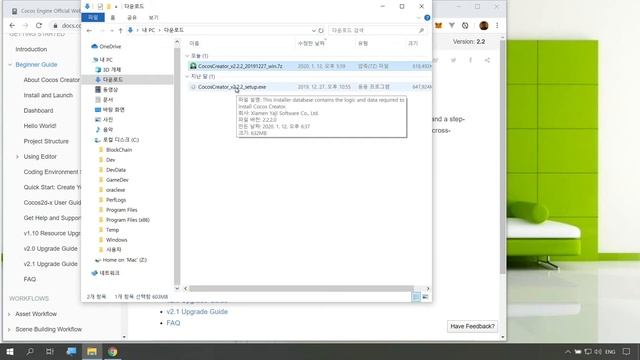Click the horizontal scrollbar in file list
The height and width of the screenshot is (360, 640).
pyautogui.click(x=301, y=289)
